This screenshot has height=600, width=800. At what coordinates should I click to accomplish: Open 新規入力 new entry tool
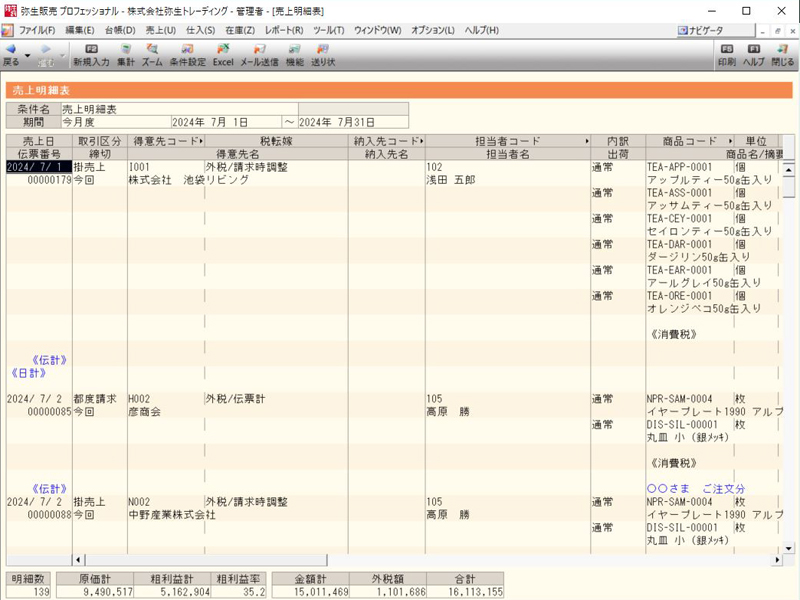point(91,55)
